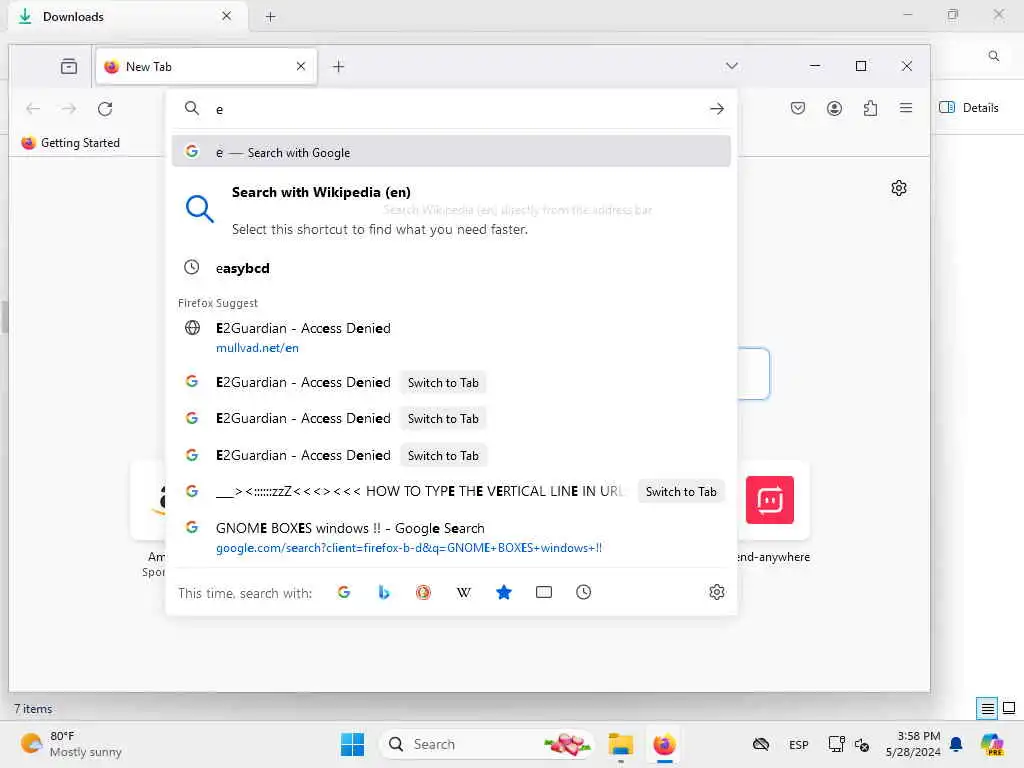Click the Firefox View icon

[69, 66]
